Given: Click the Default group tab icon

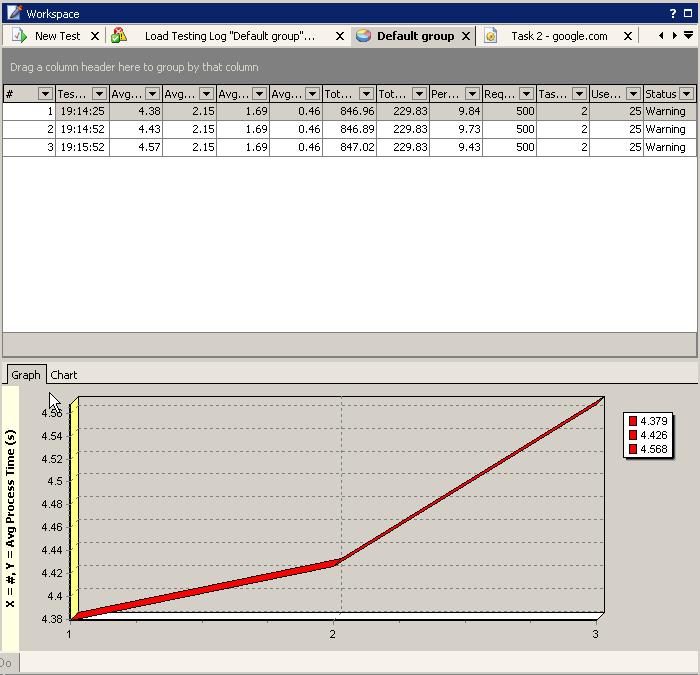Looking at the screenshot, I should [363, 36].
